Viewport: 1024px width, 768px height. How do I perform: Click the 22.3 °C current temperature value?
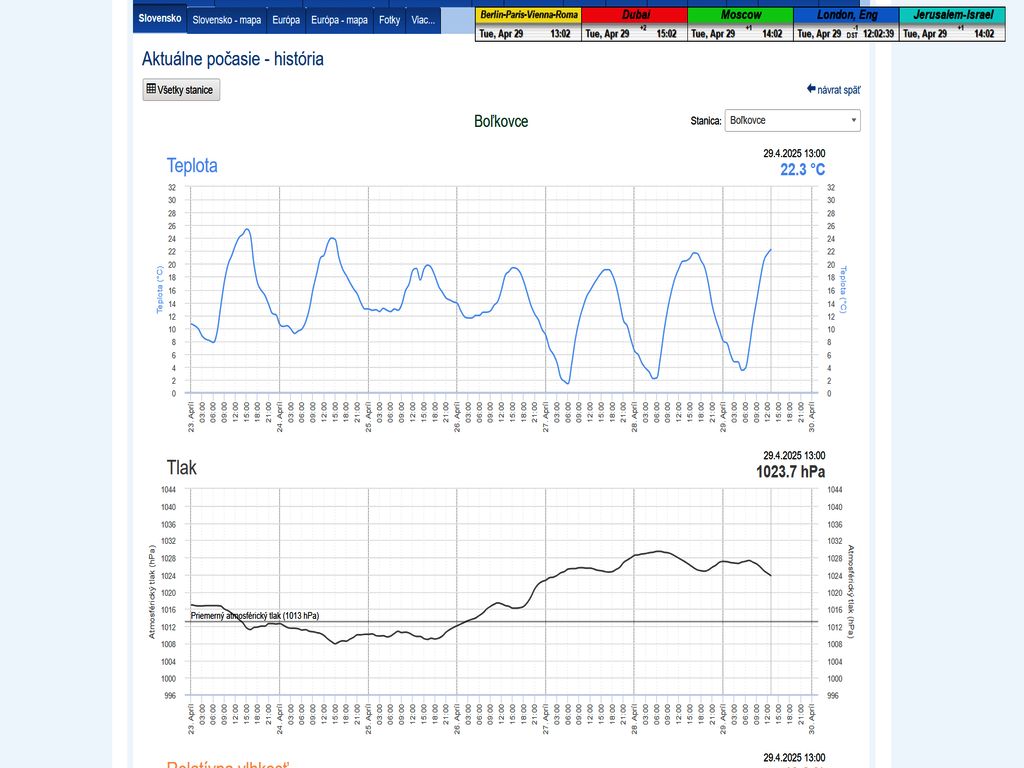click(x=803, y=170)
